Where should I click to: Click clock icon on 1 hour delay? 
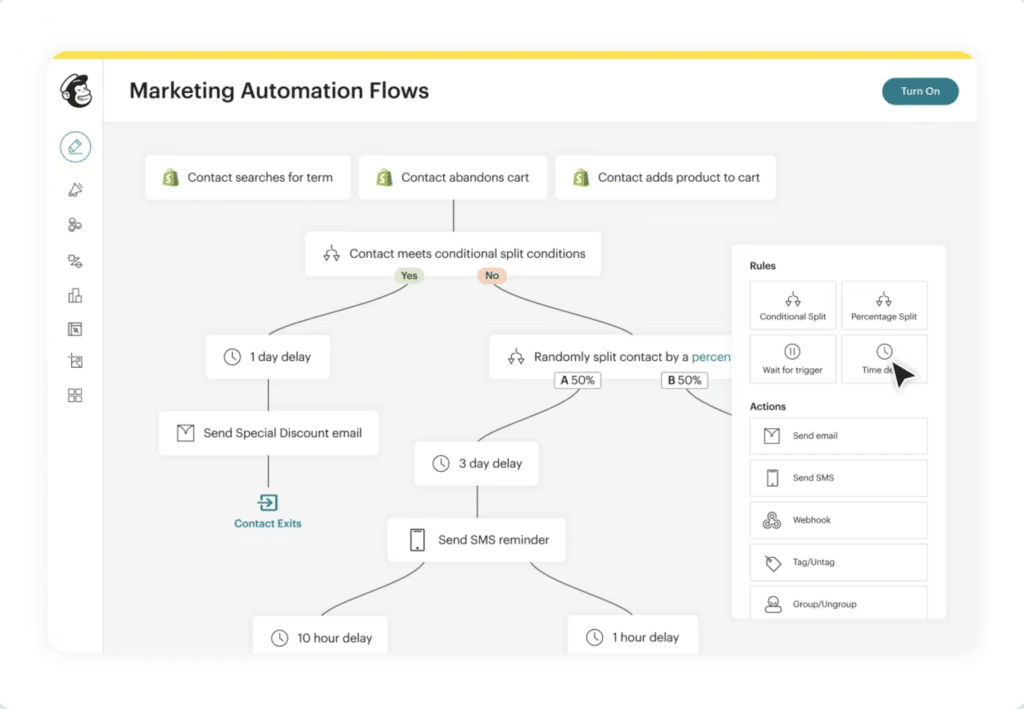(594, 637)
